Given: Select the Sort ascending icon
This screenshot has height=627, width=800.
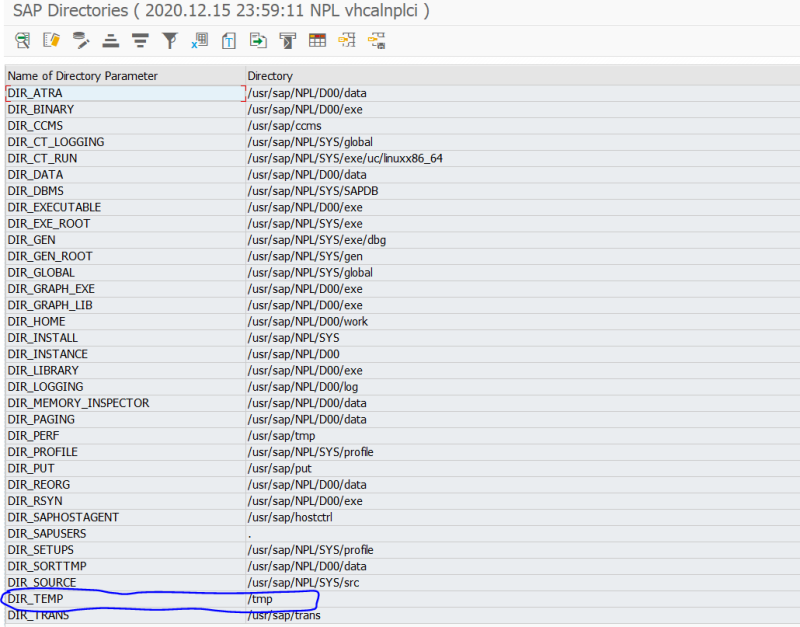Looking at the screenshot, I should 110,40.
